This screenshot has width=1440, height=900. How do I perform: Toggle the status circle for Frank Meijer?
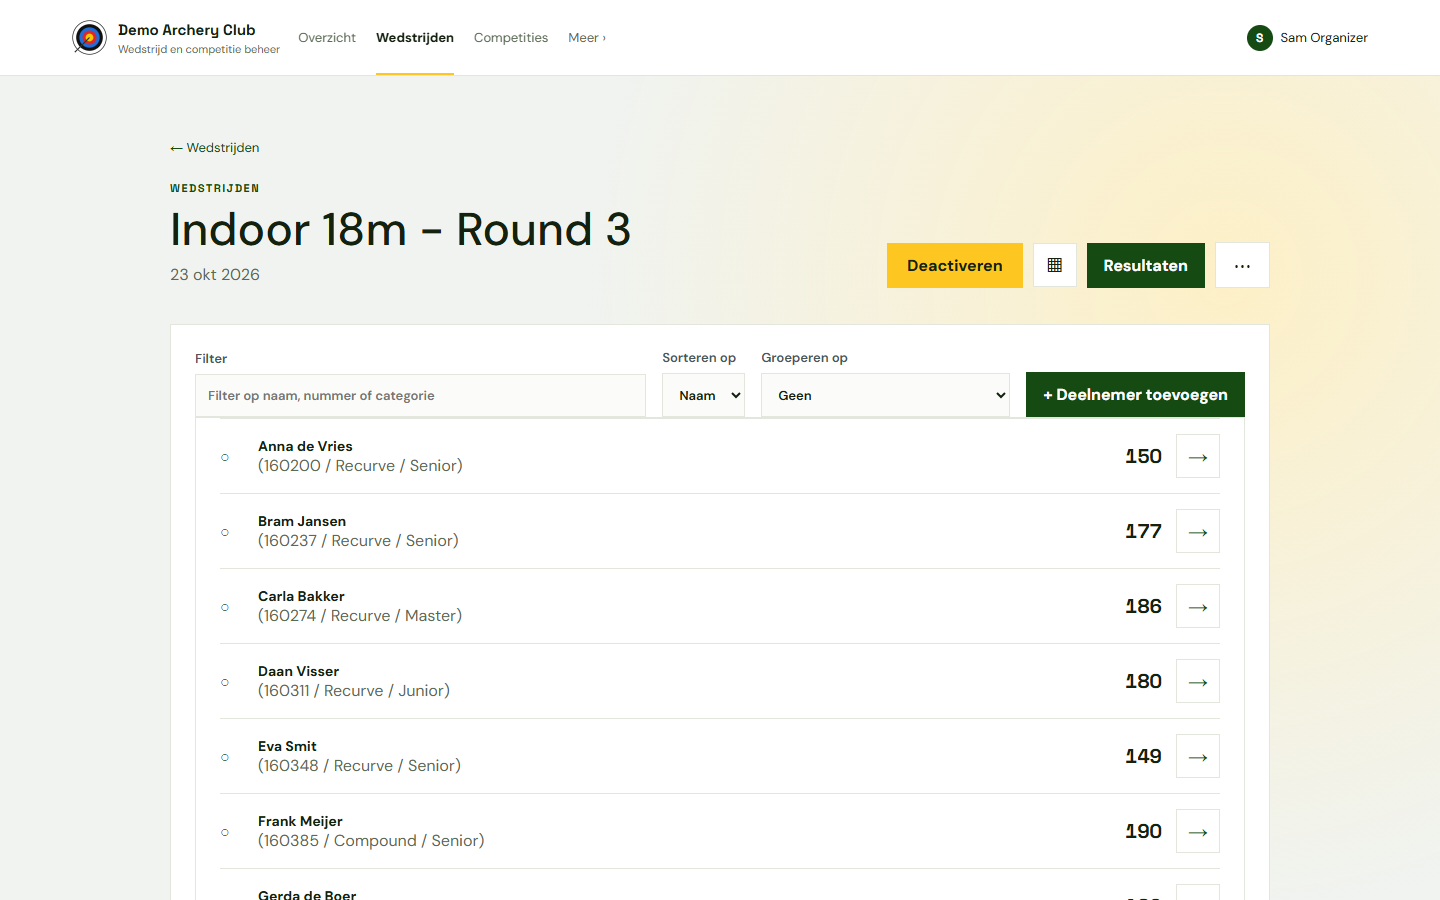pyautogui.click(x=225, y=832)
